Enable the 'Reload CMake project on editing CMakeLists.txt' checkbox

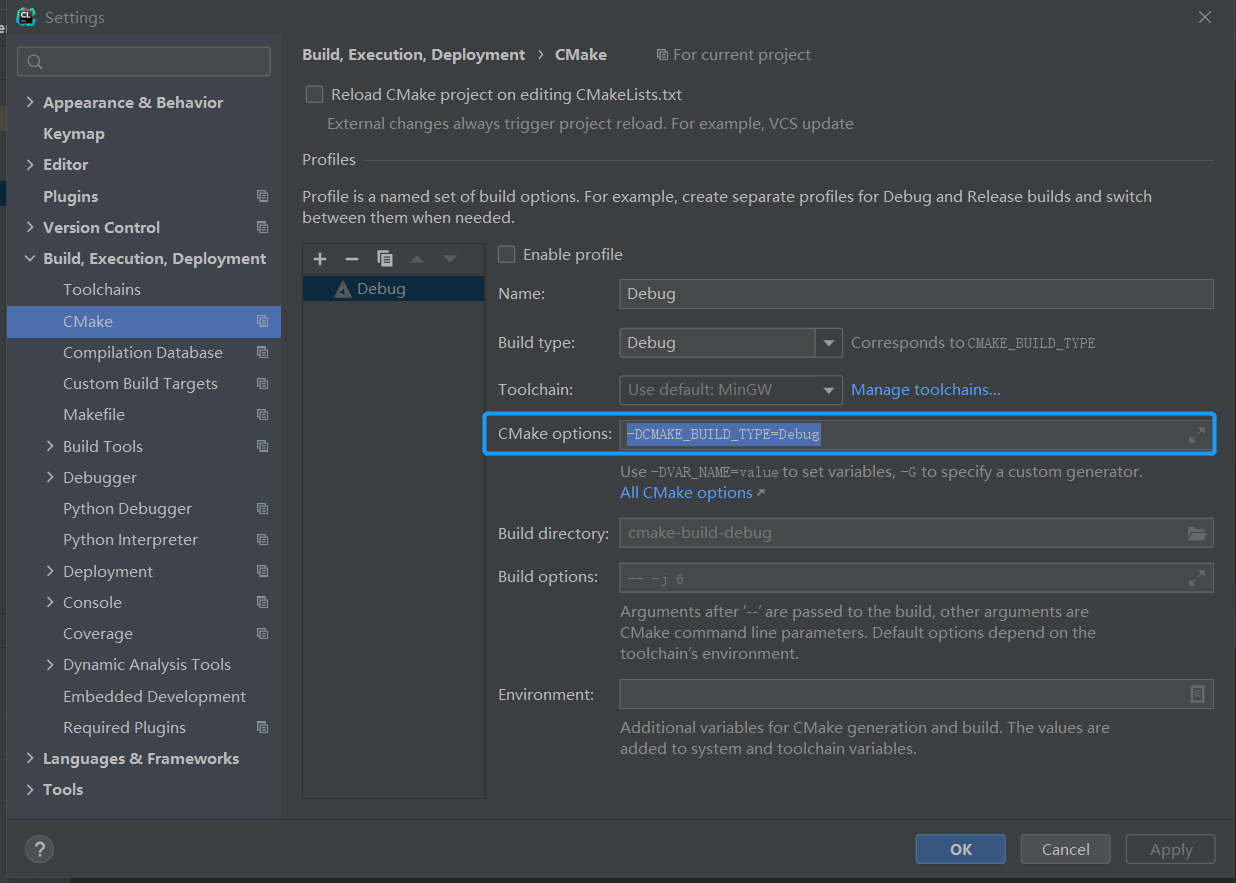[314, 93]
